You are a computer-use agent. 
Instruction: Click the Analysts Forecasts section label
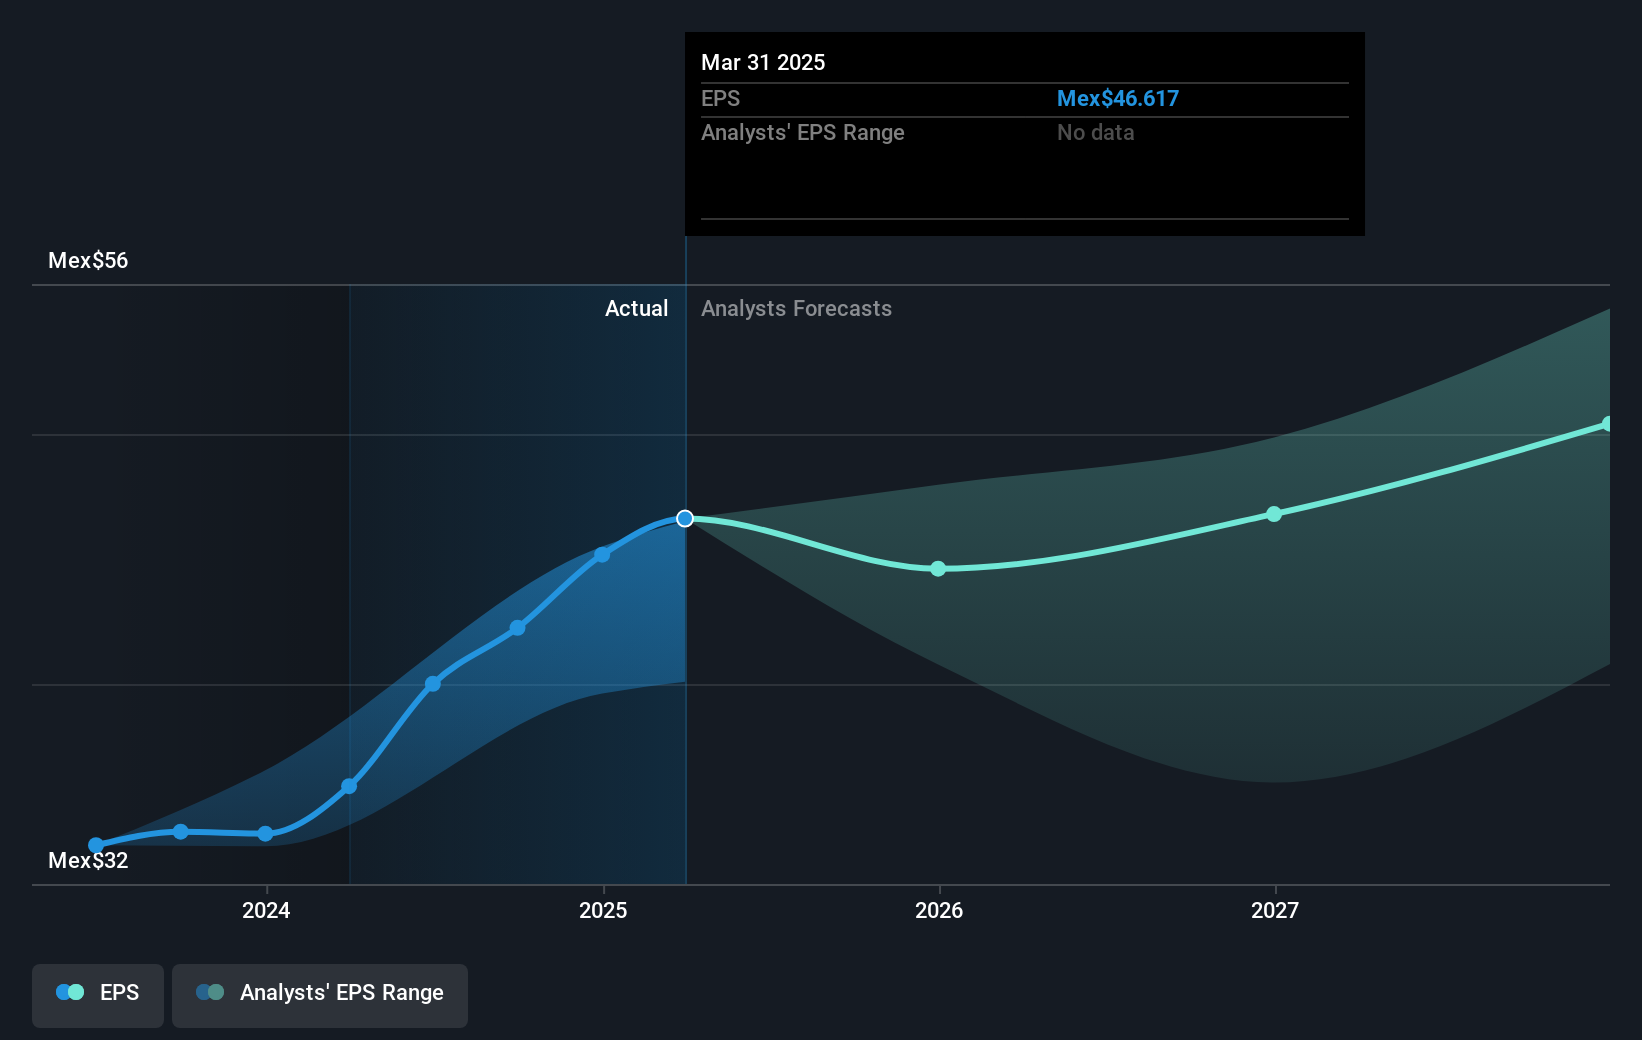[x=796, y=308]
